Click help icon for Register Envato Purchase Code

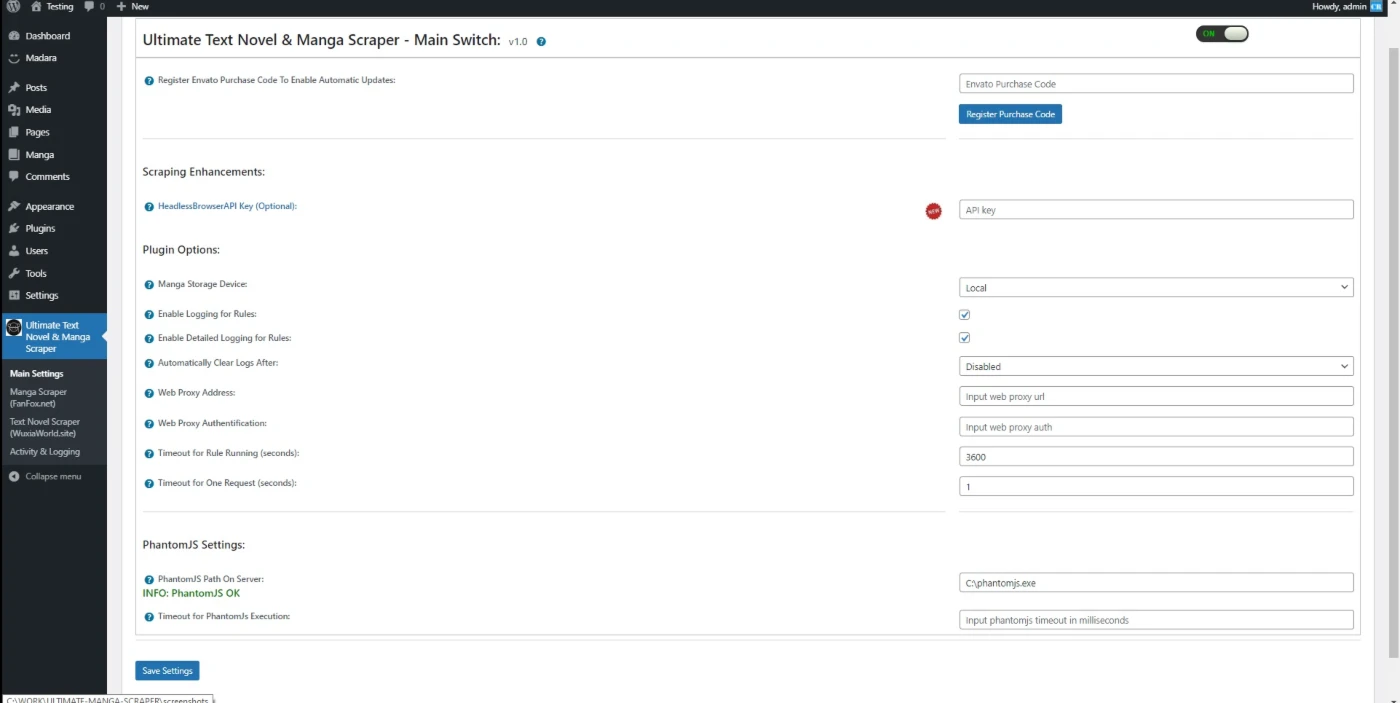click(149, 80)
